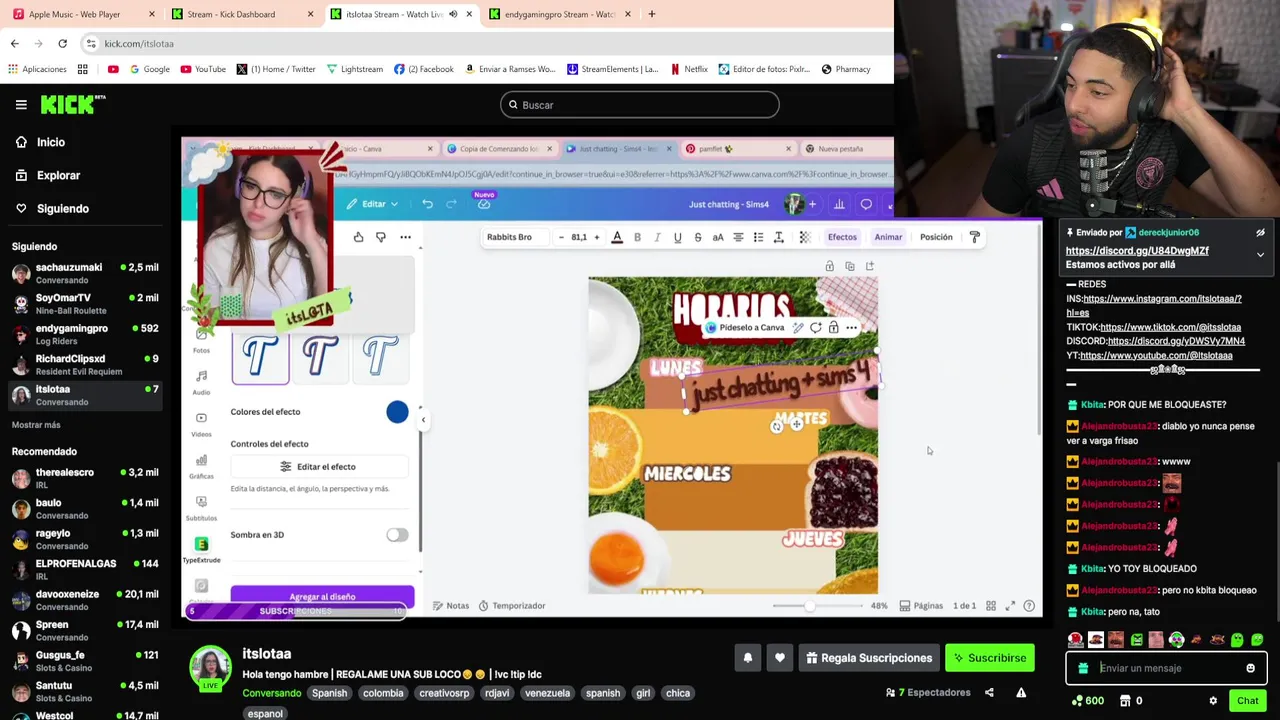Open the Netflix bookmark
1280x720 pixels.
(689, 69)
